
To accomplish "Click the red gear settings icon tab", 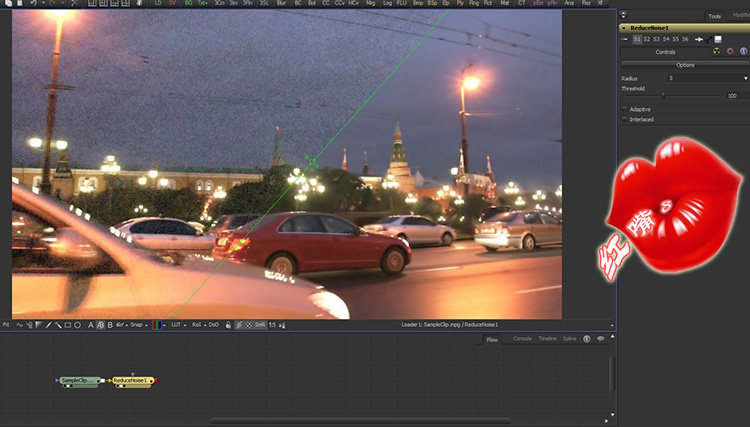I will (730, 51).
